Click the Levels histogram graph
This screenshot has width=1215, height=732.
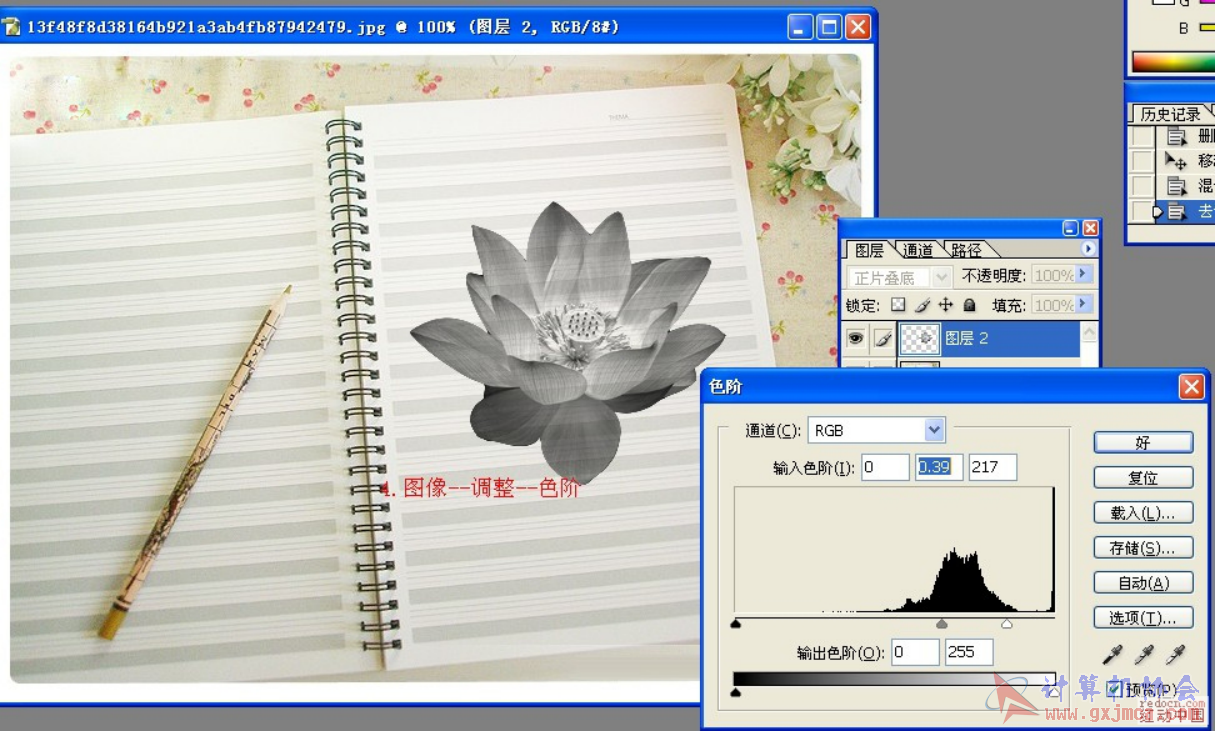click(895, 549)
